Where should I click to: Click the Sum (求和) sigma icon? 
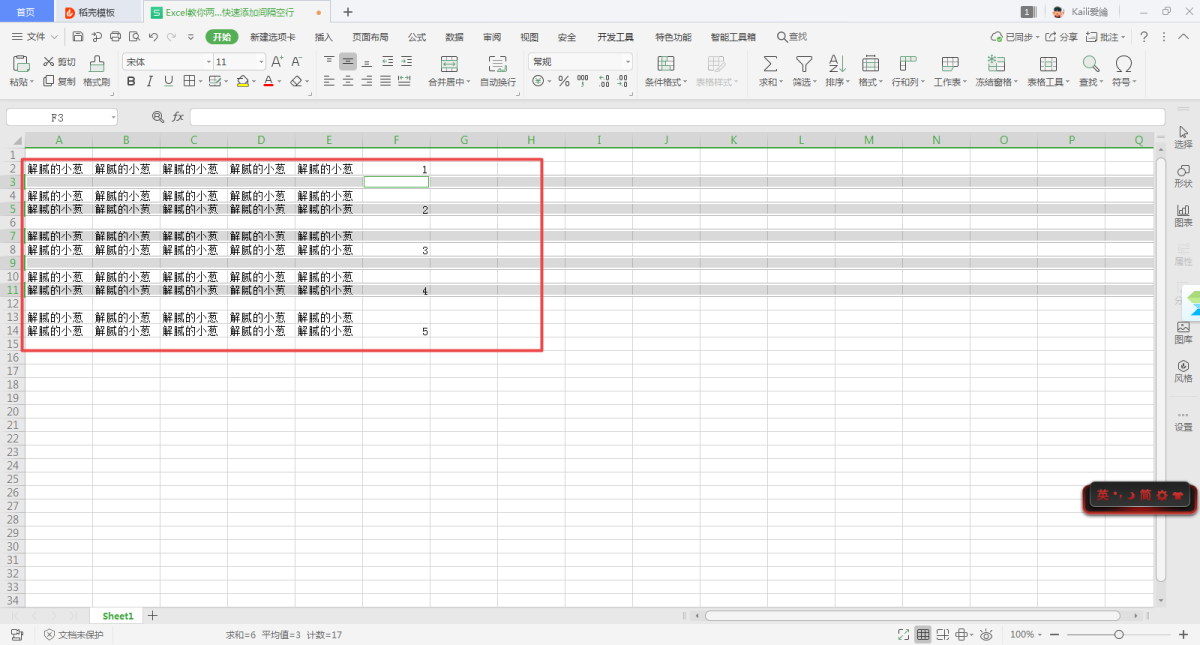click(x=770, y=64)
